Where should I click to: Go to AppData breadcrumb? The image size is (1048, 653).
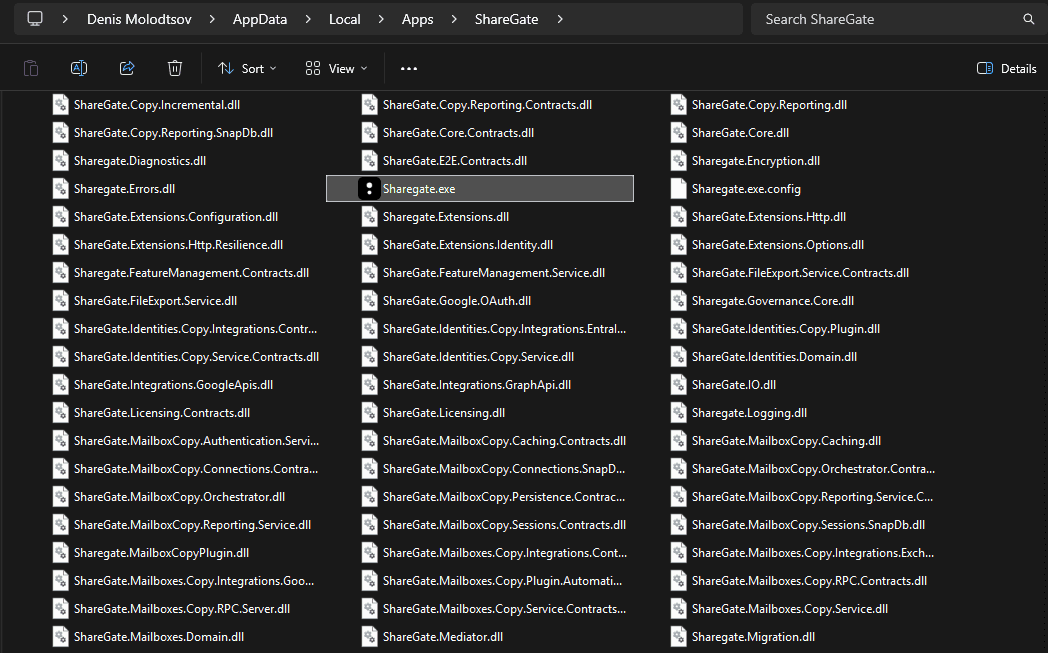click(260, 19)
